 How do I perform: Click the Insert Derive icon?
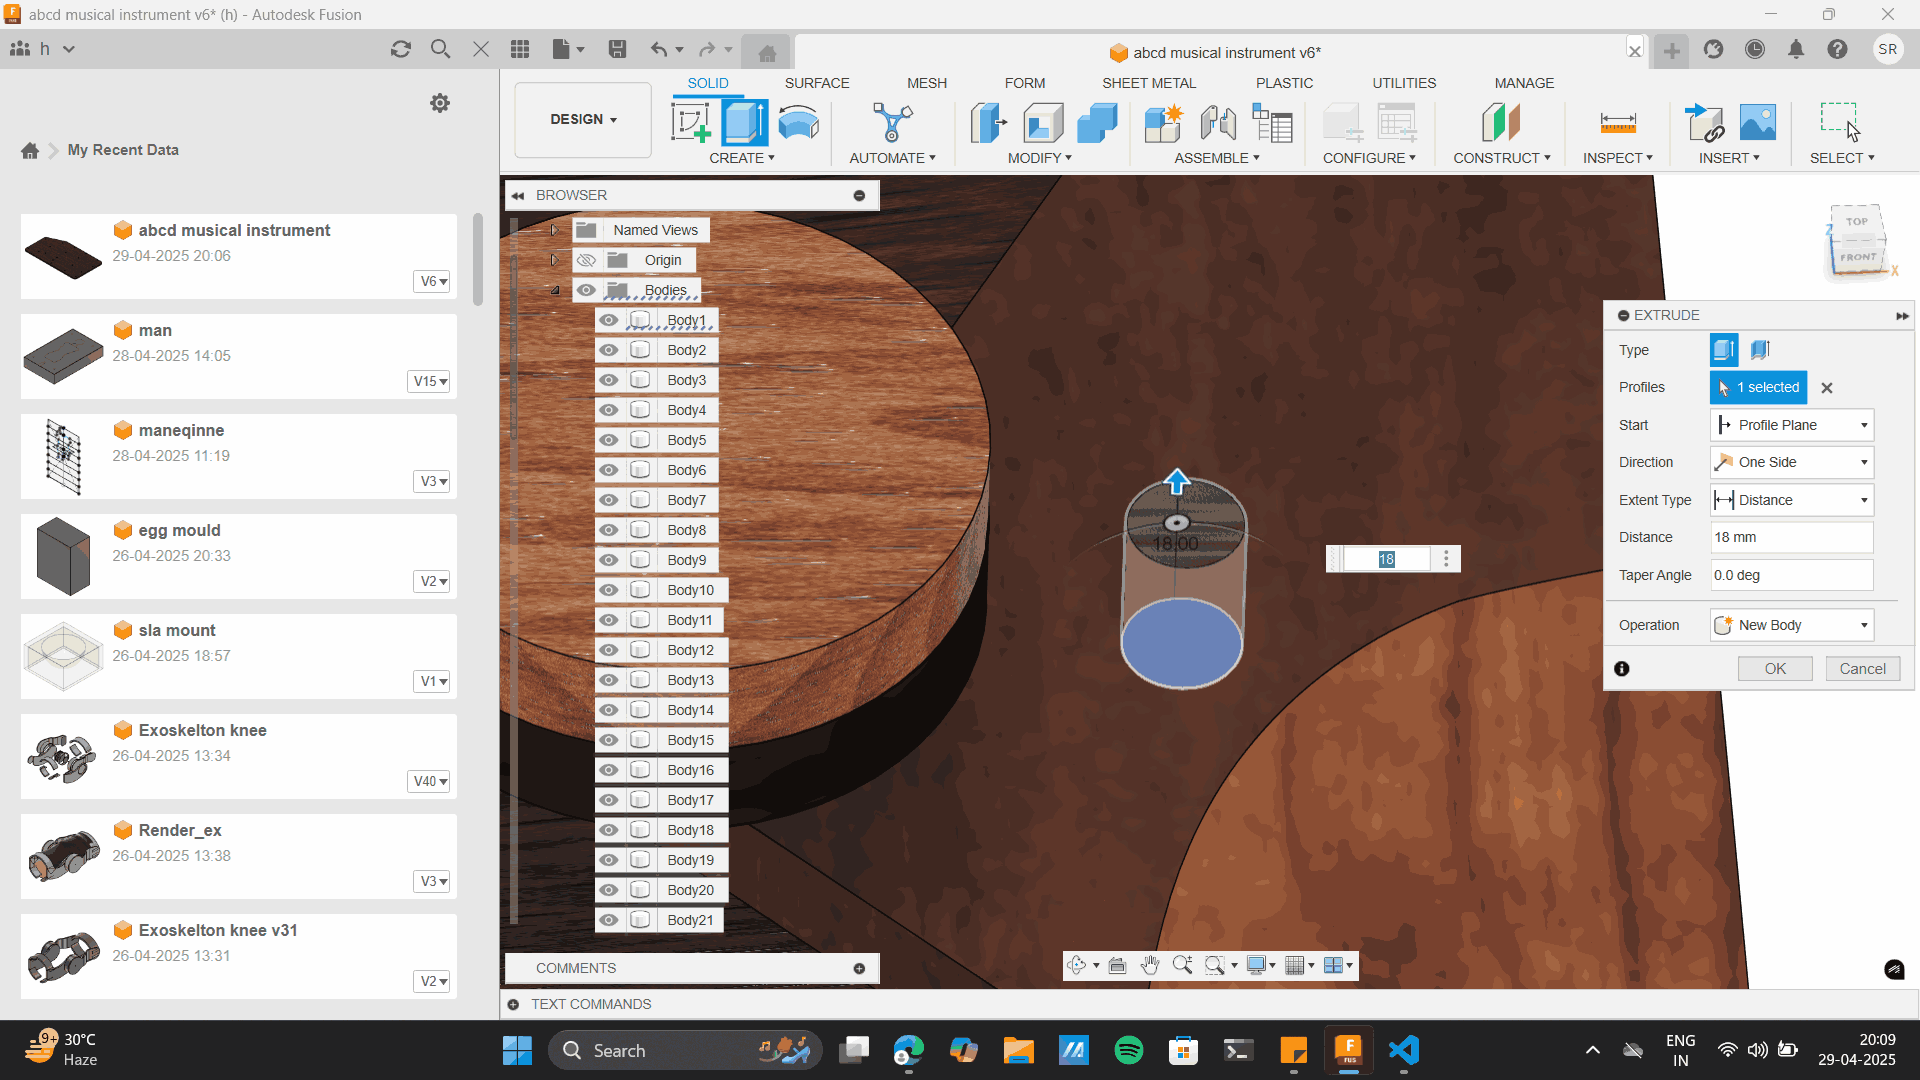(x=1703, y=123)
